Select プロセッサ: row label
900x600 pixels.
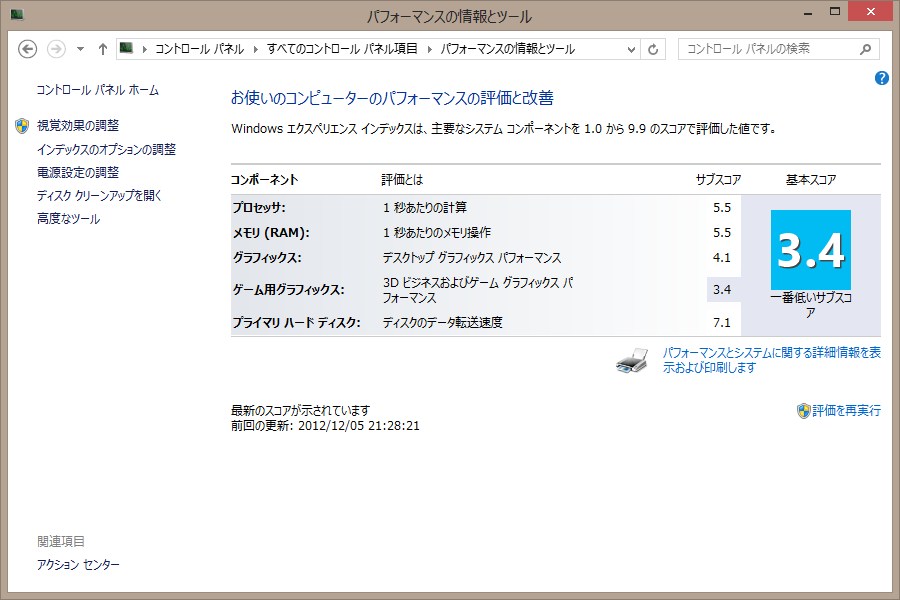(x=259, y=208)
